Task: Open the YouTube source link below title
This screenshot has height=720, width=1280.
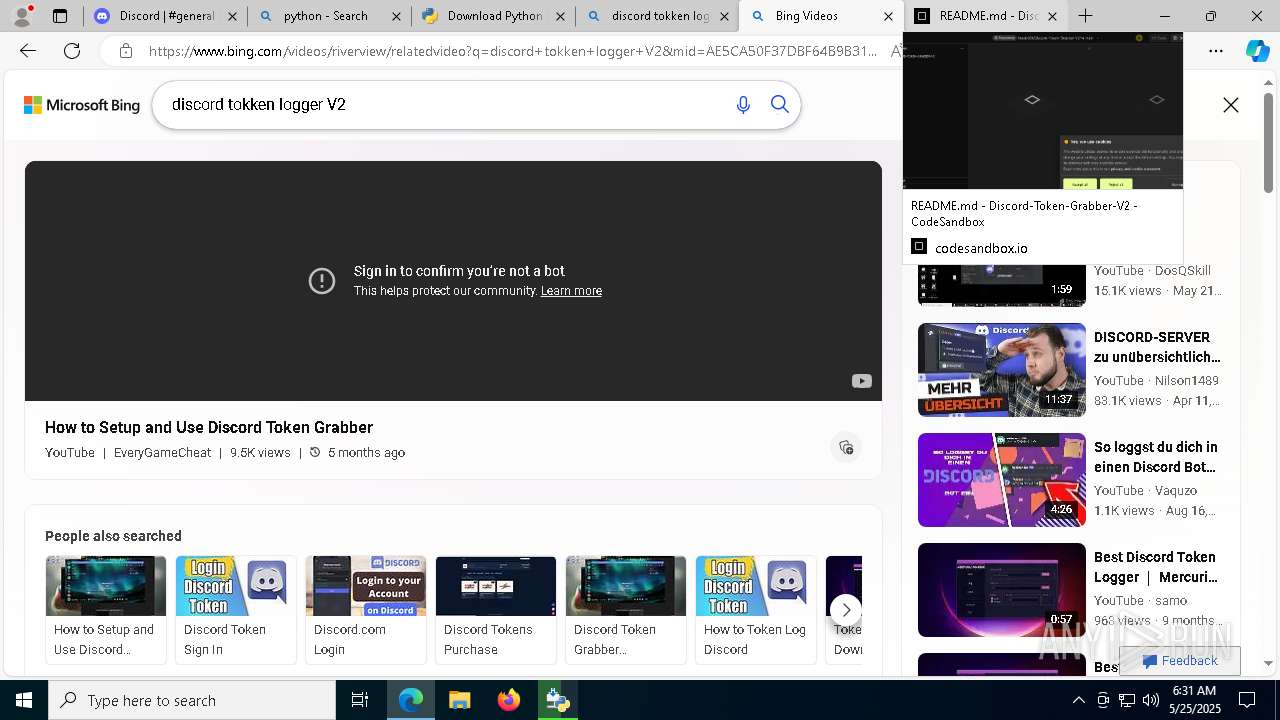Action: coord(70,453)
